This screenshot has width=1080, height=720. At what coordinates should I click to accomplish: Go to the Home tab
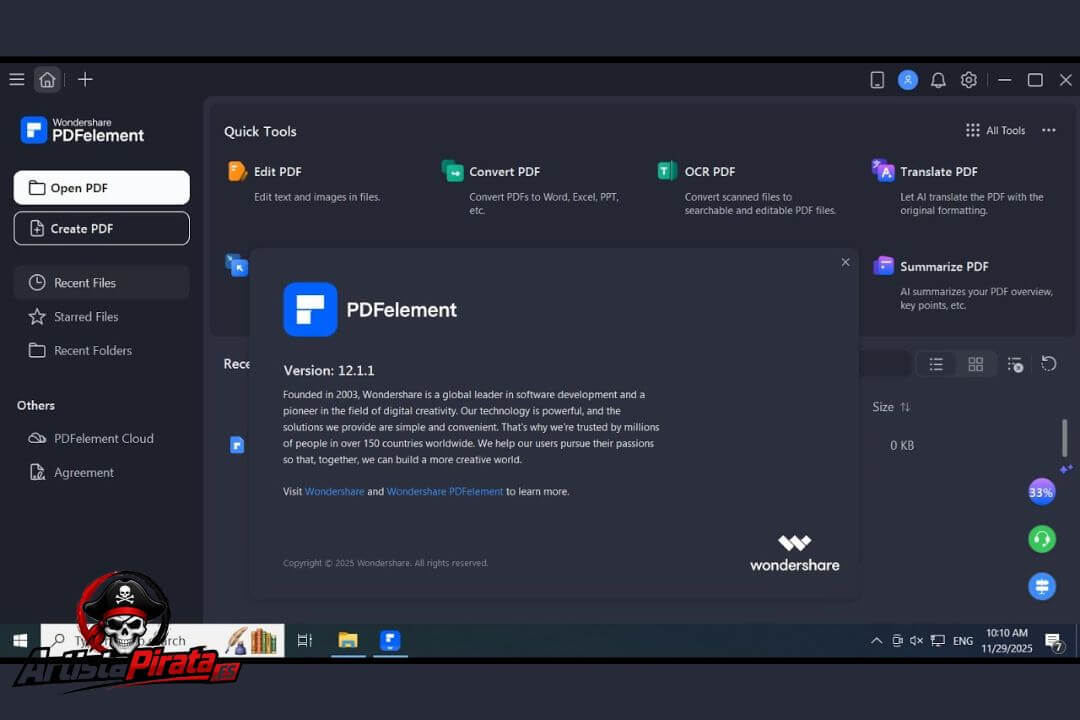[47, 79]
